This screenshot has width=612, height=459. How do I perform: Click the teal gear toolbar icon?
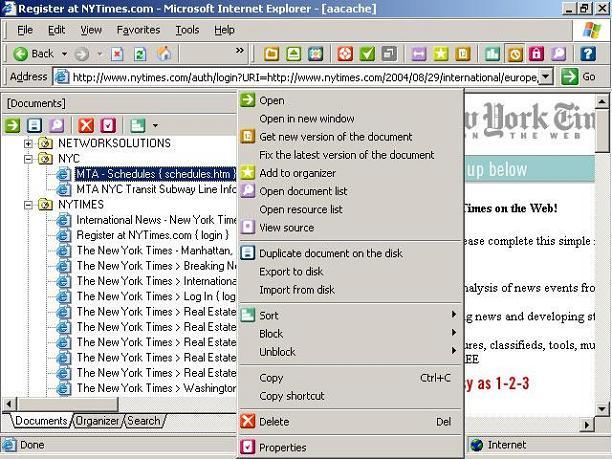[x=315, y=54]
